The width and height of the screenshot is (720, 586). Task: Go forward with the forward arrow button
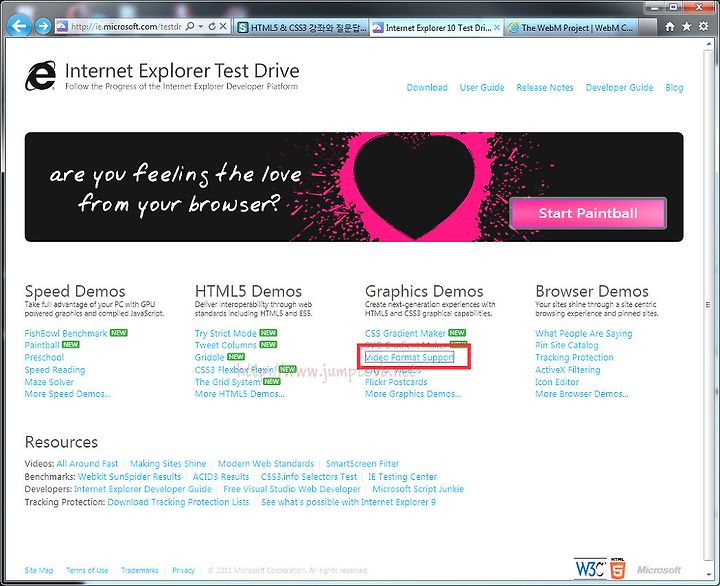(43, 26)
